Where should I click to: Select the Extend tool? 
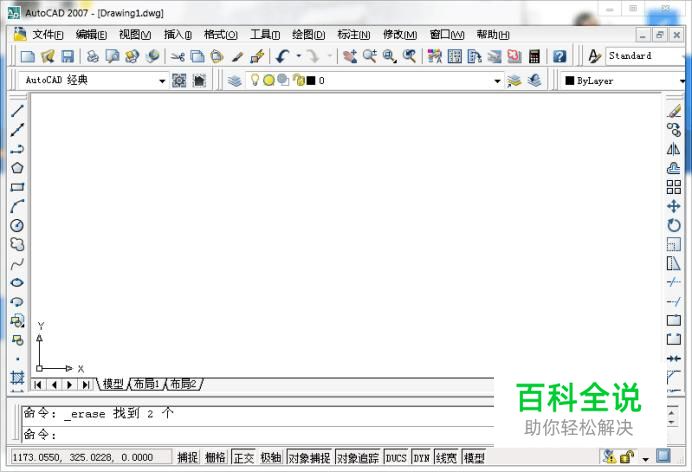(x=674, y=302)
